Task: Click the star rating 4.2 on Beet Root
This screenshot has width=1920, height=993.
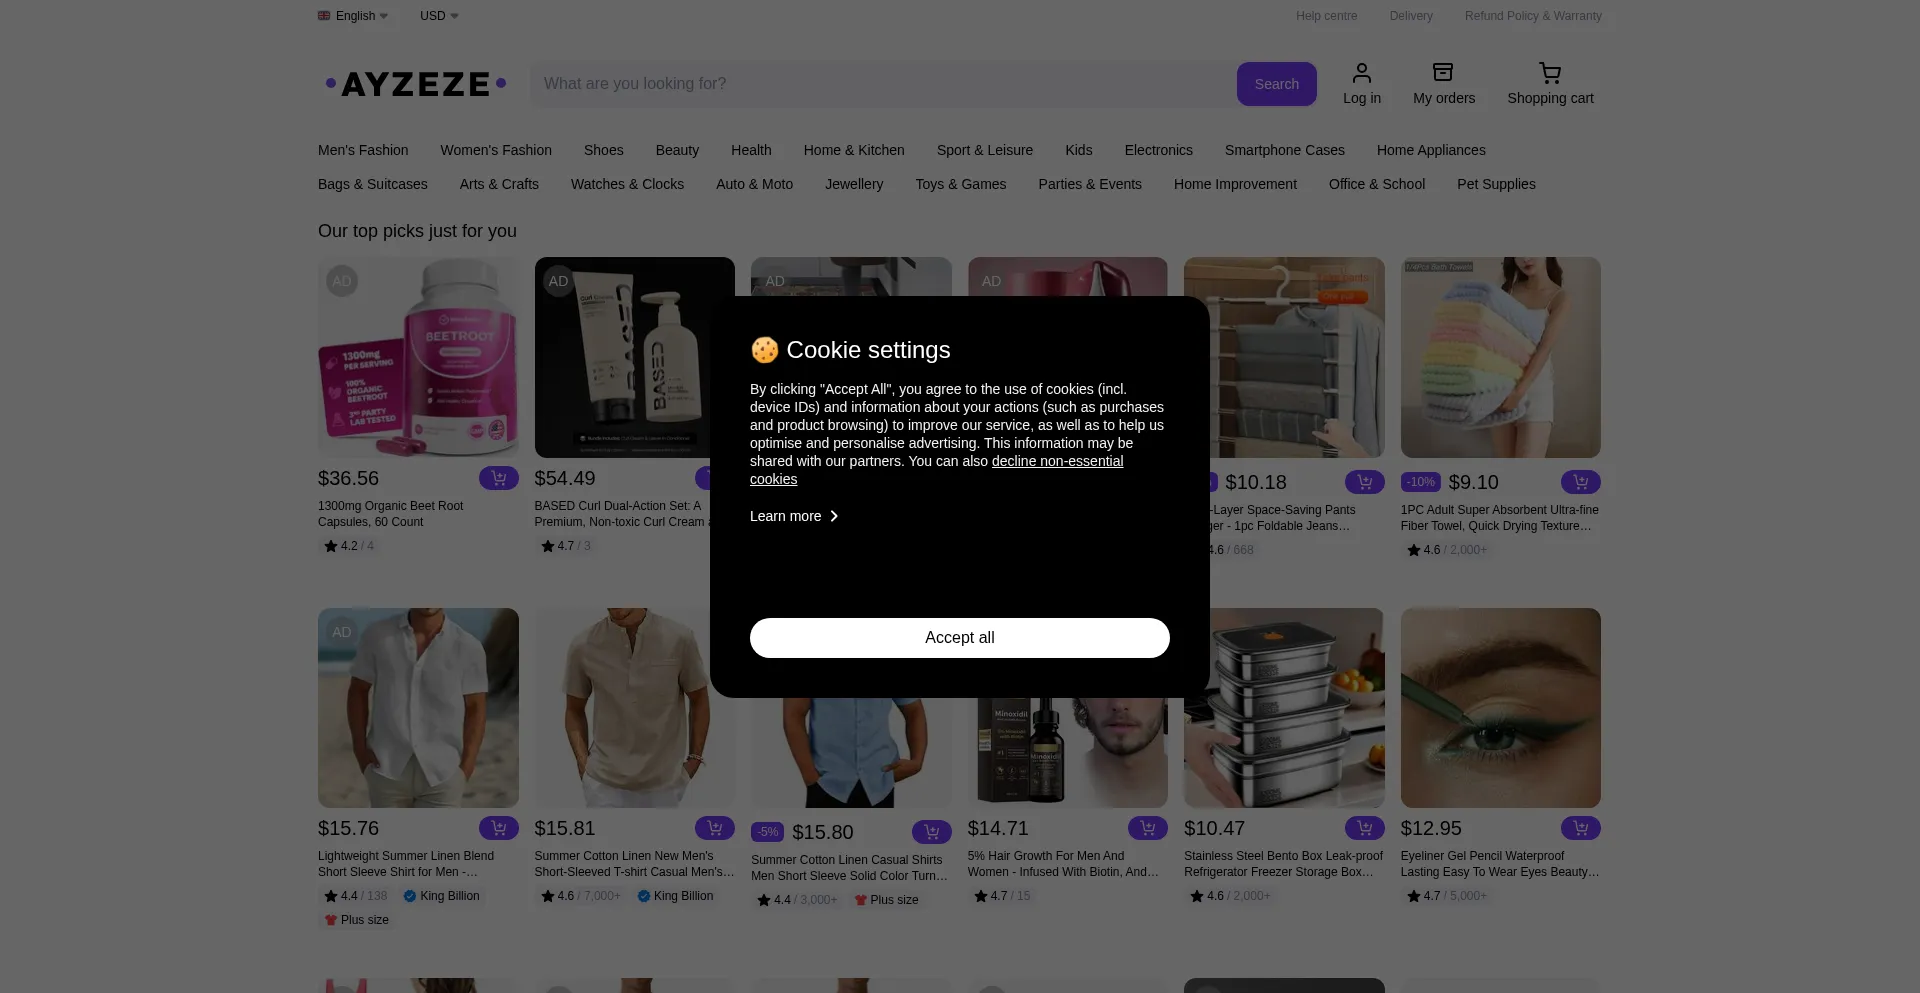Action: [348, 546]
